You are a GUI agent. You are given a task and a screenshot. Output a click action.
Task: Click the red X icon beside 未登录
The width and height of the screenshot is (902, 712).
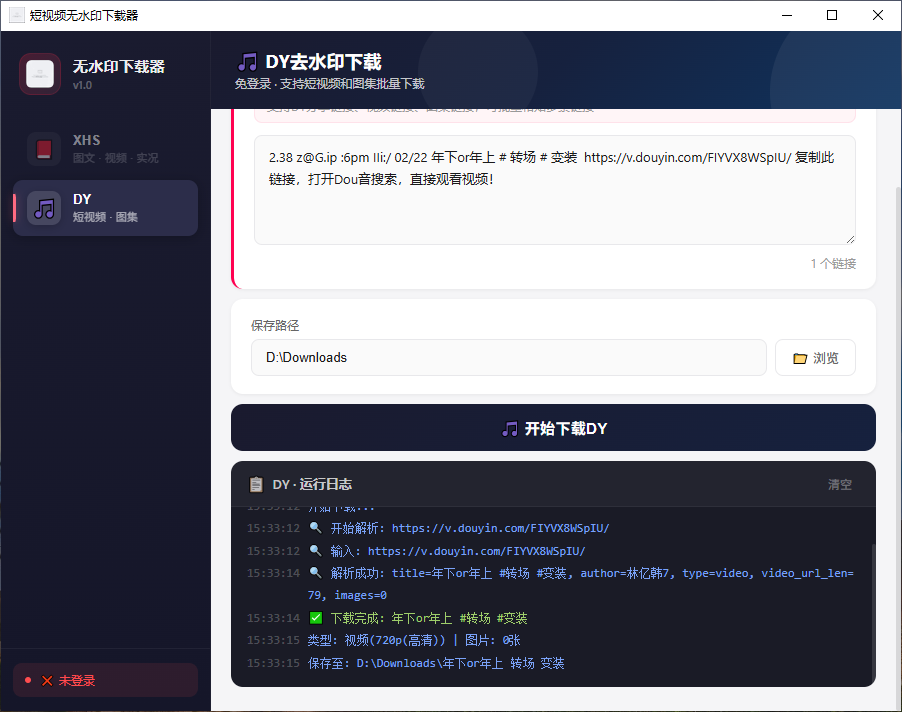tap(47, 681)
